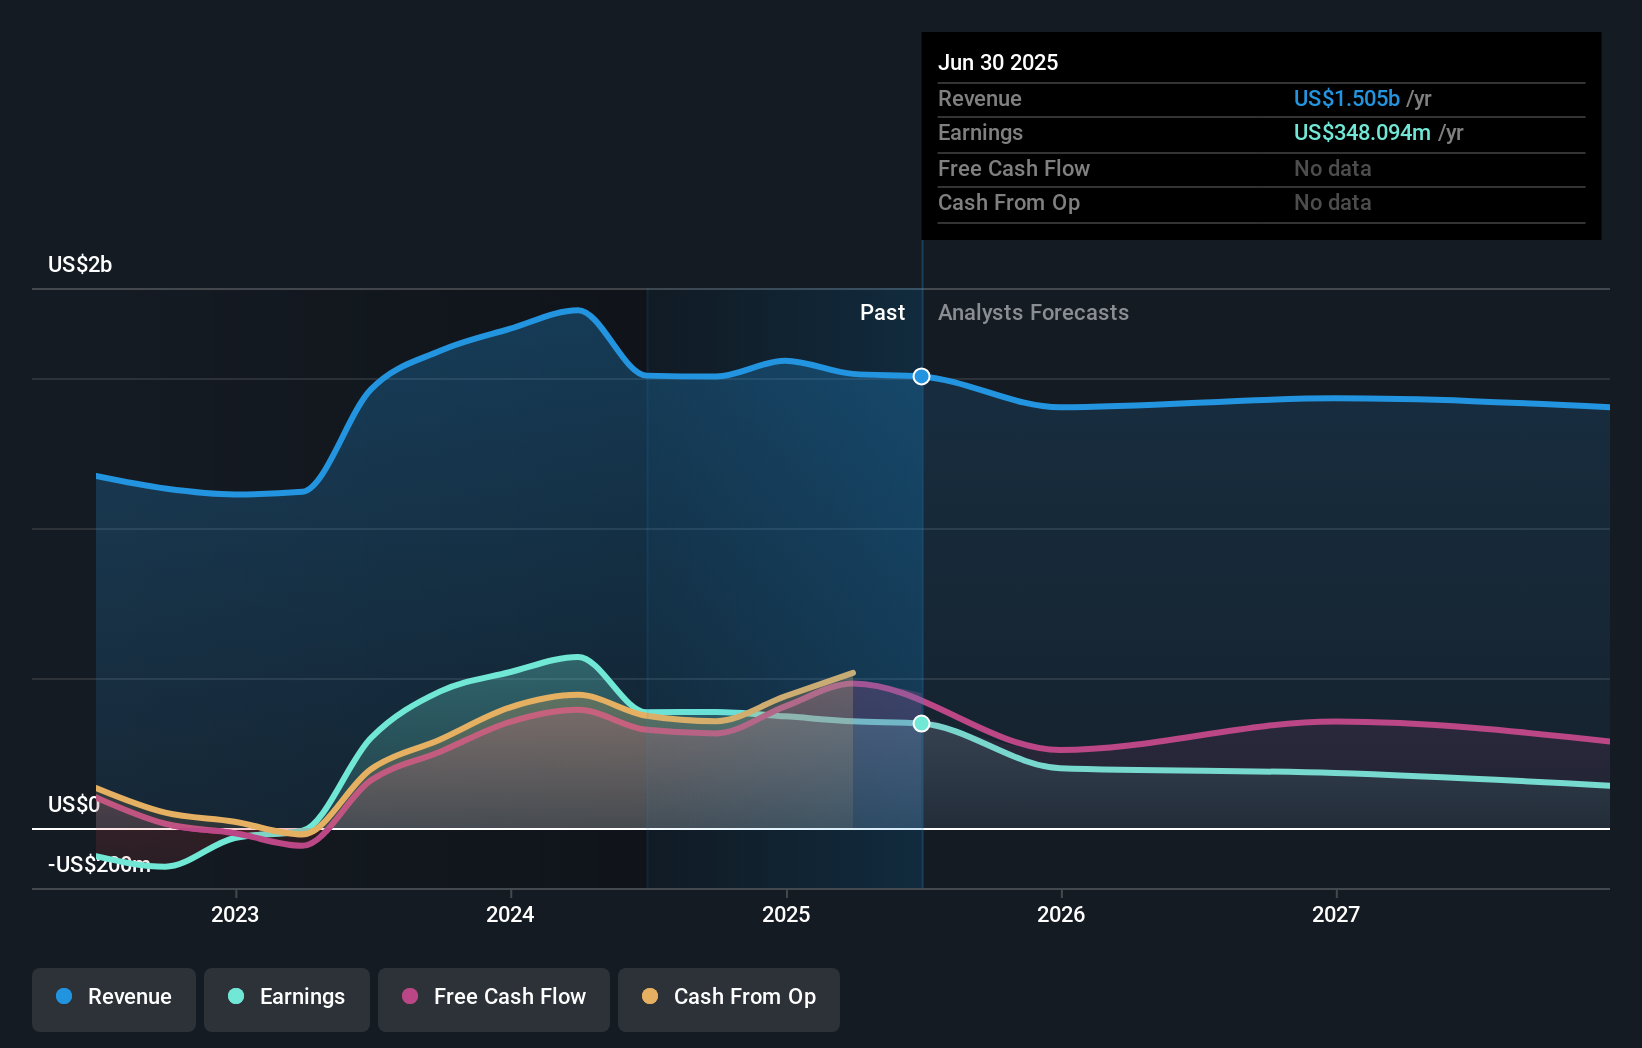This screenshot has width=1642, height=1048.
Task: Toggle the Earnings series legend button
Action: 287,999
